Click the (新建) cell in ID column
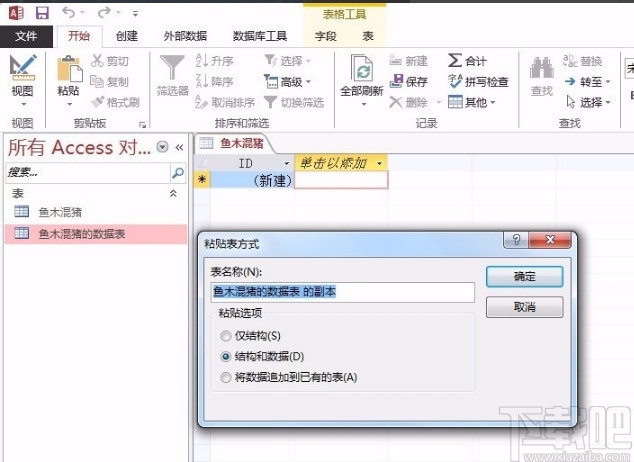 pos(252,180)
